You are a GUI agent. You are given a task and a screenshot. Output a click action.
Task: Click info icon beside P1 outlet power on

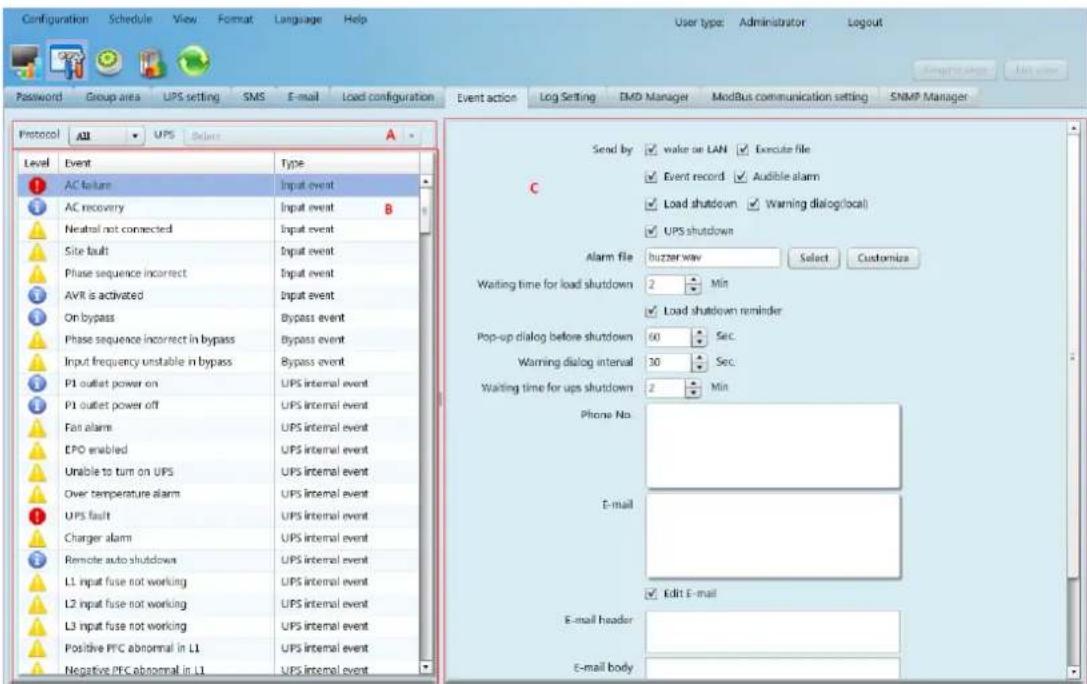click(x=37, y=383)
